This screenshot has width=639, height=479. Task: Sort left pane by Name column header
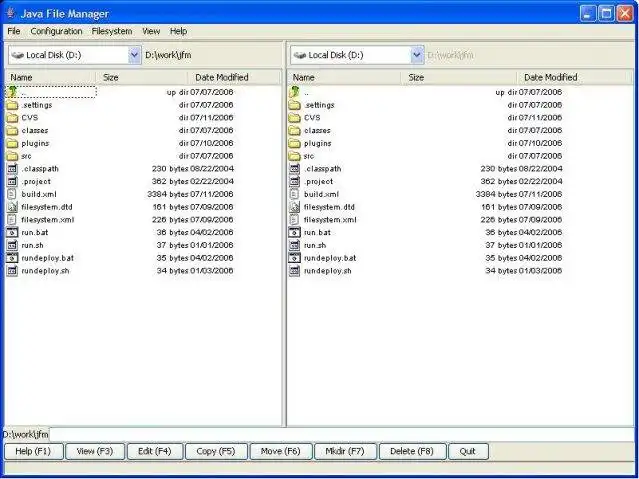point(51,77)
